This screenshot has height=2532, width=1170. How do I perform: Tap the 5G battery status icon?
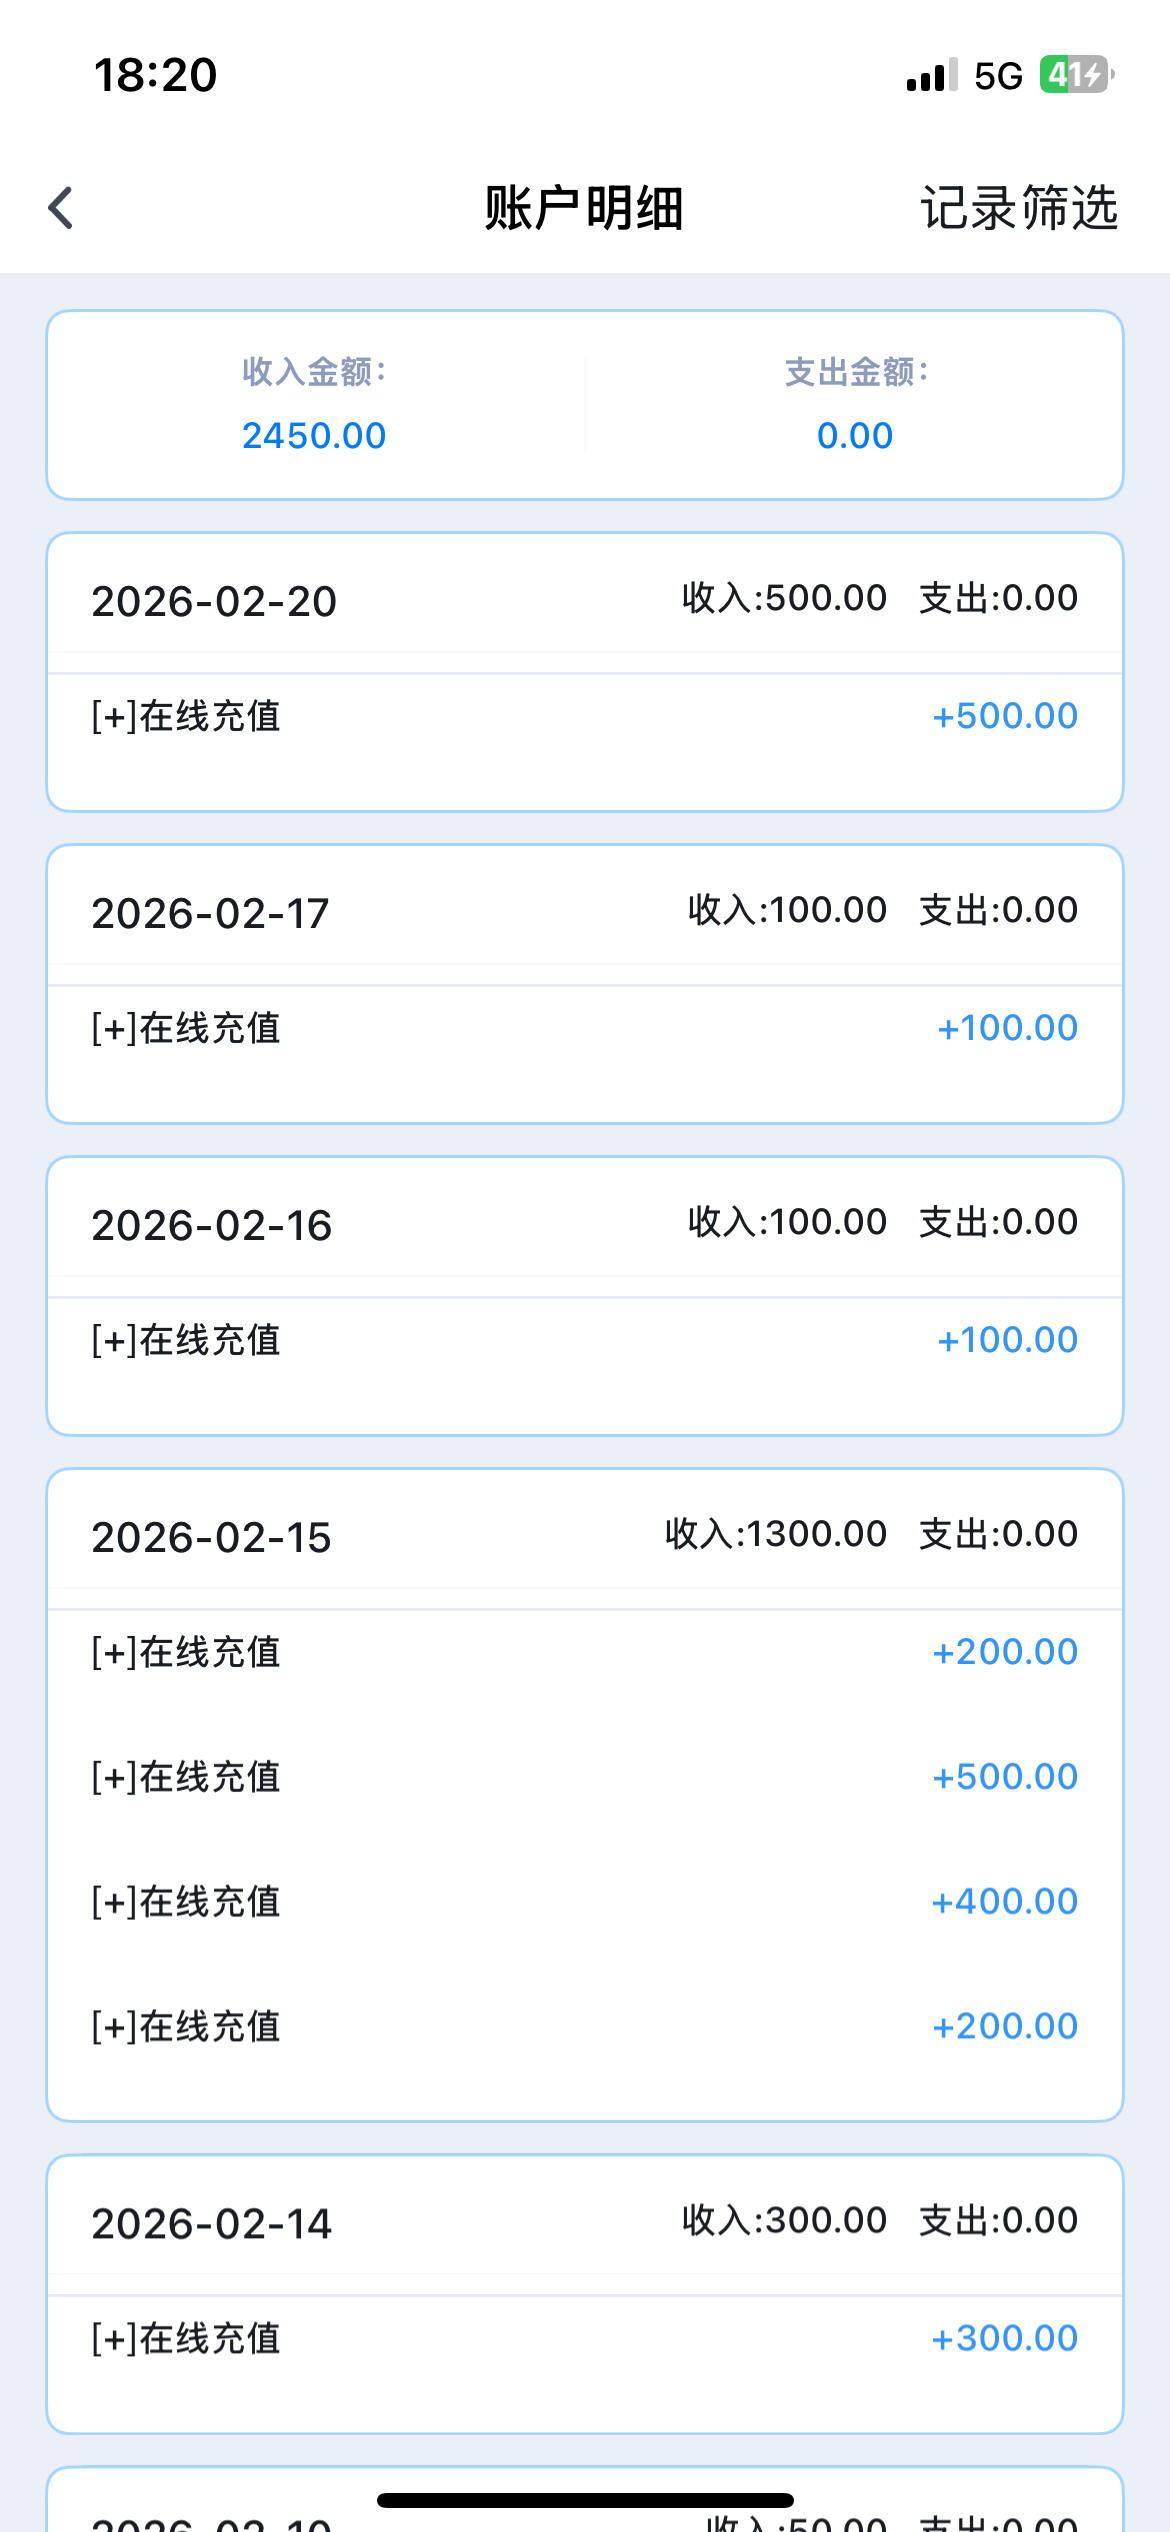1076,75
